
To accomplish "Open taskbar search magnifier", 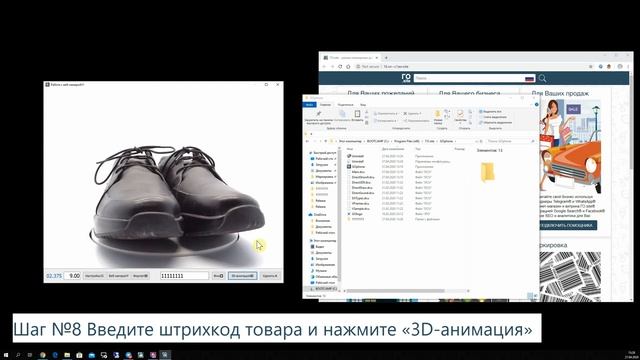I will point(18,355).
